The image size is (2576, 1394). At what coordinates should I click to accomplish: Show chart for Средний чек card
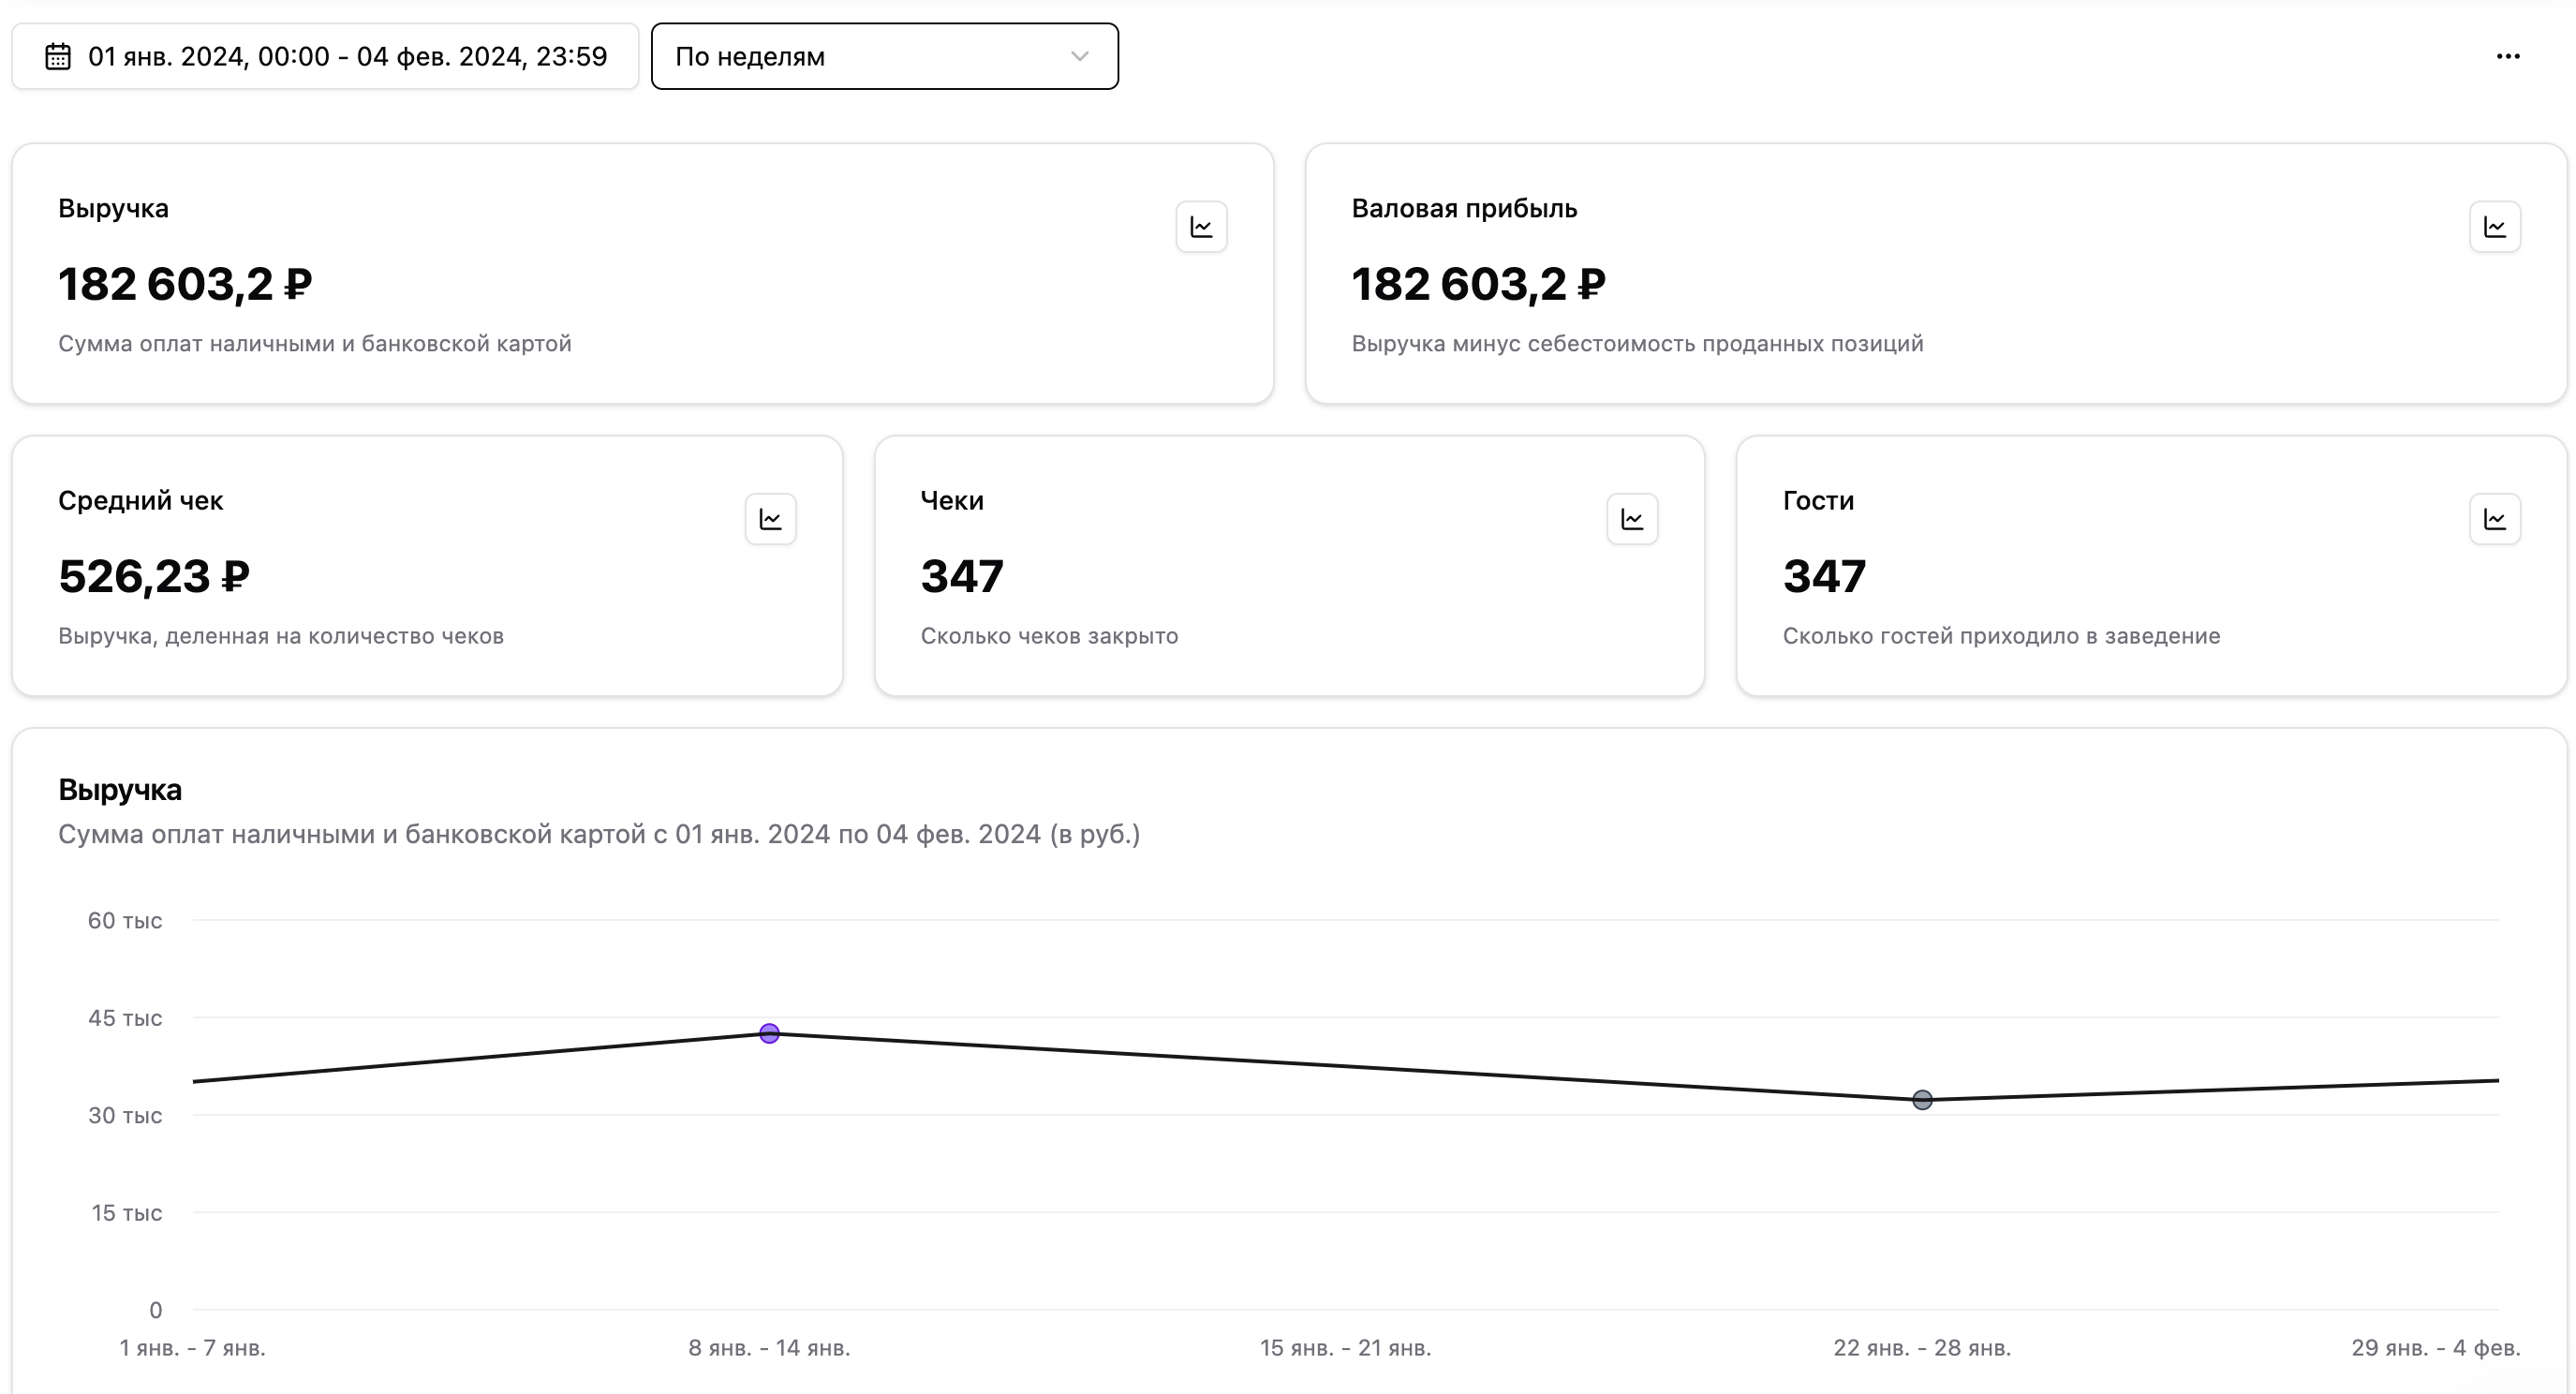click(x=770, y=519)
